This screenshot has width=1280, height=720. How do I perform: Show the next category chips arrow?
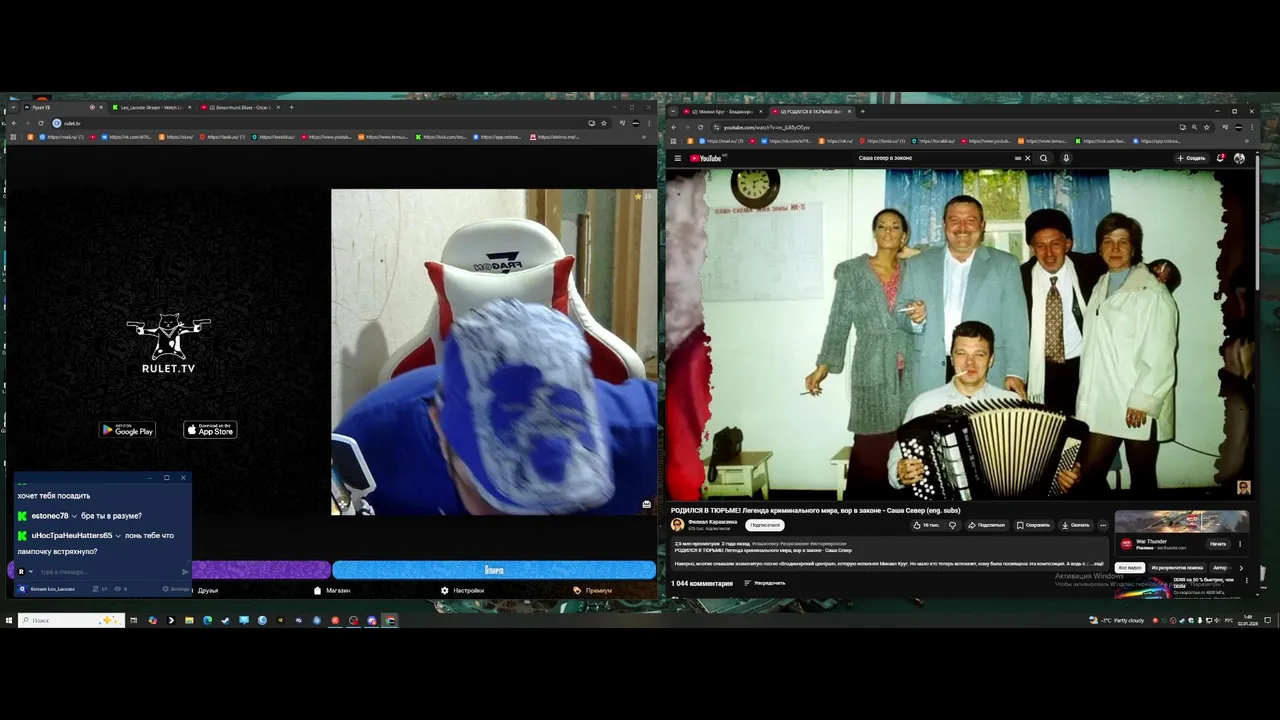tap(1241, 568)
